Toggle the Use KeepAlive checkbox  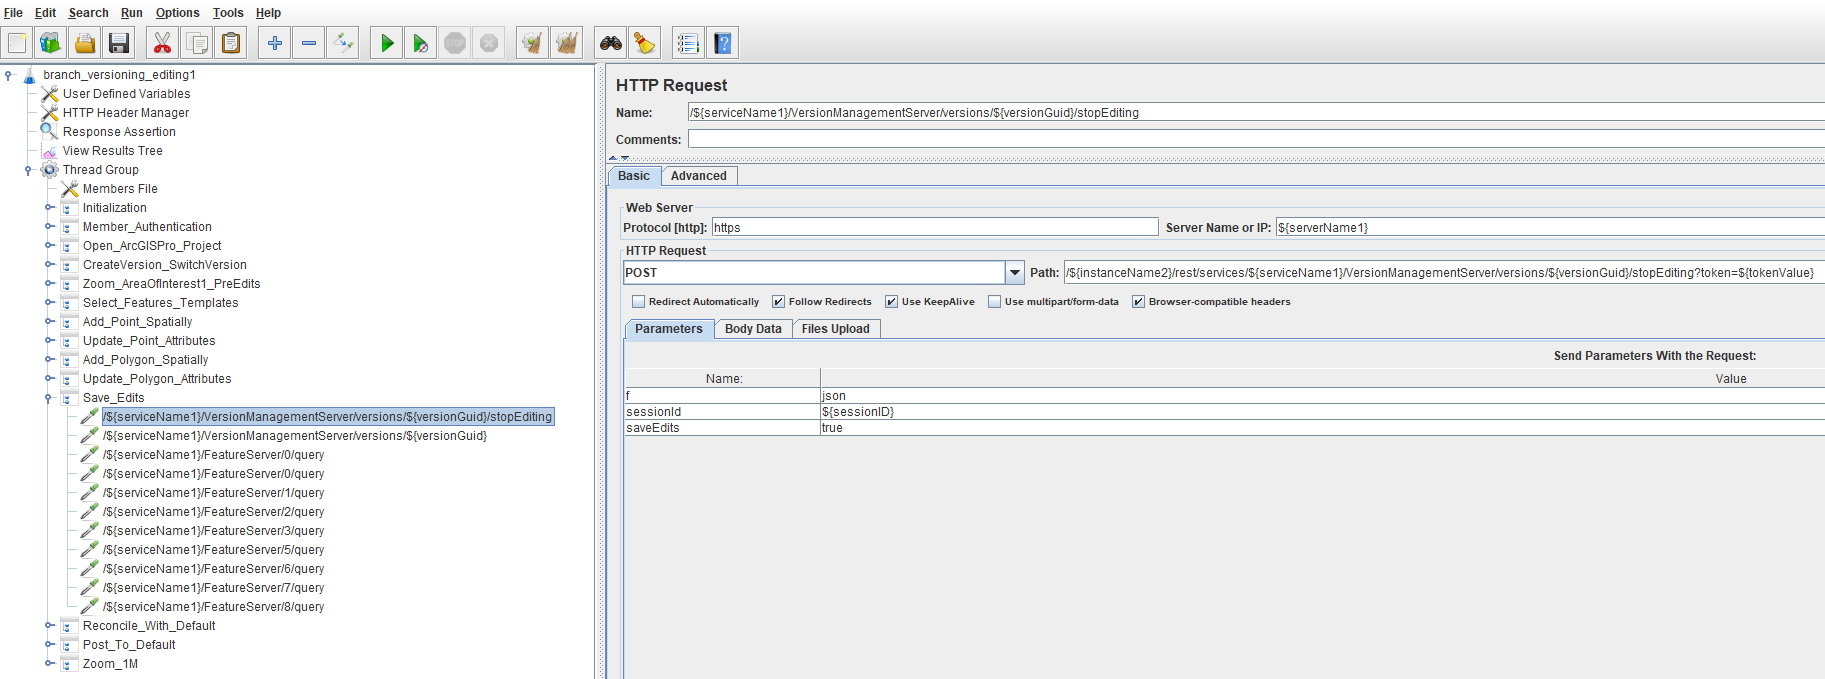(x=891, y=302)
